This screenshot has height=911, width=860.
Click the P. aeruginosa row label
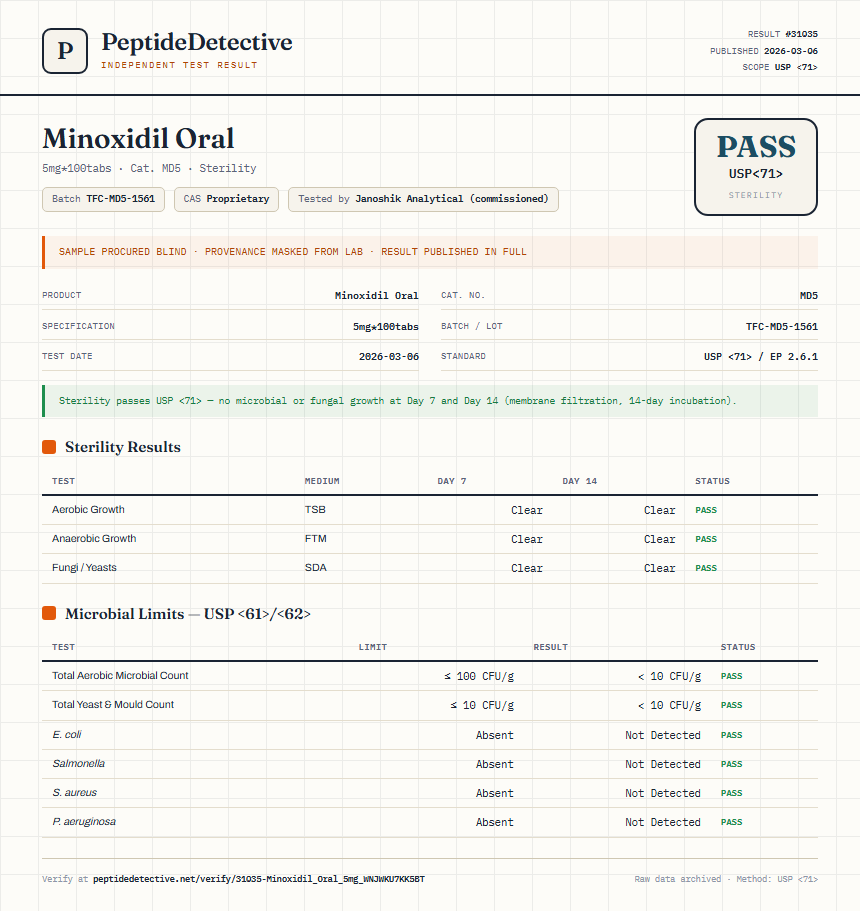click(84, 822)
